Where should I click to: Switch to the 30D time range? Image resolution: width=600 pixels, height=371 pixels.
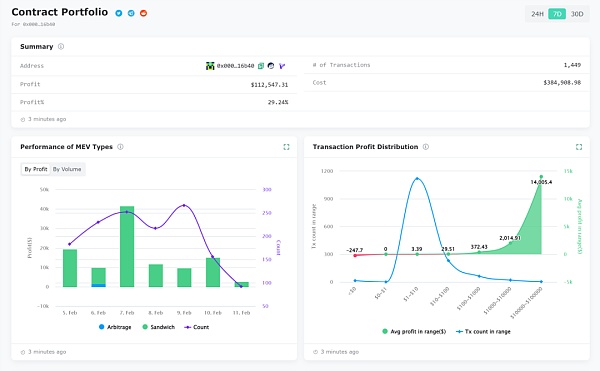pyautogui.click(x=577, y=14)
